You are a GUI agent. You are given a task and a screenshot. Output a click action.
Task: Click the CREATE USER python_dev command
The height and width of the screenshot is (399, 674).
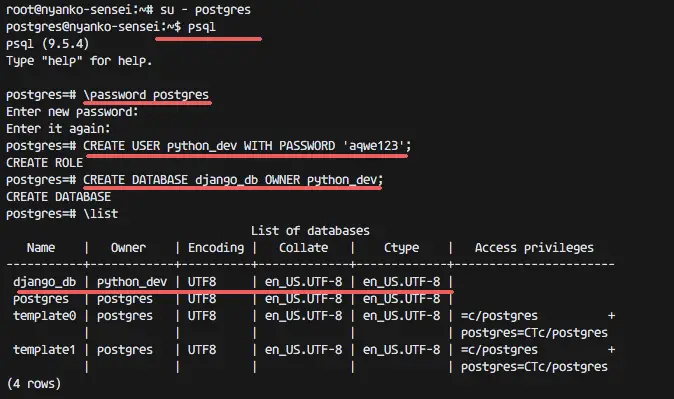pos(247,146)
